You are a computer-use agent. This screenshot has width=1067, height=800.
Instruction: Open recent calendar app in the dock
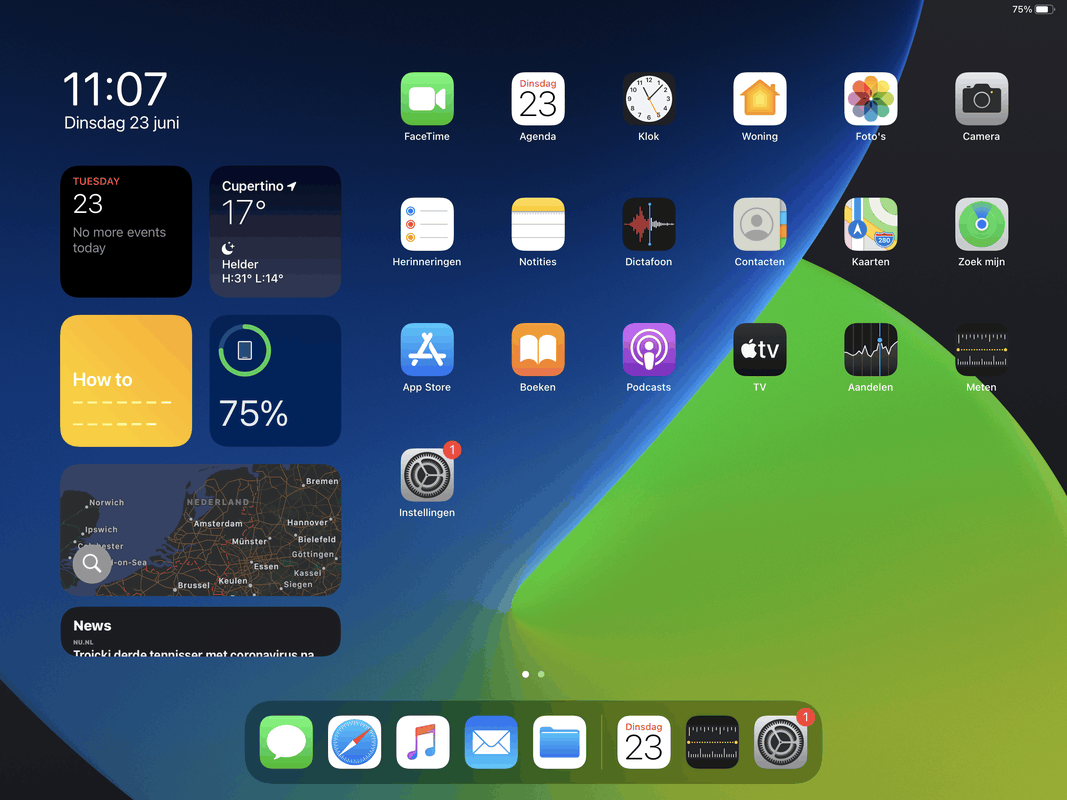coord(644,742)
